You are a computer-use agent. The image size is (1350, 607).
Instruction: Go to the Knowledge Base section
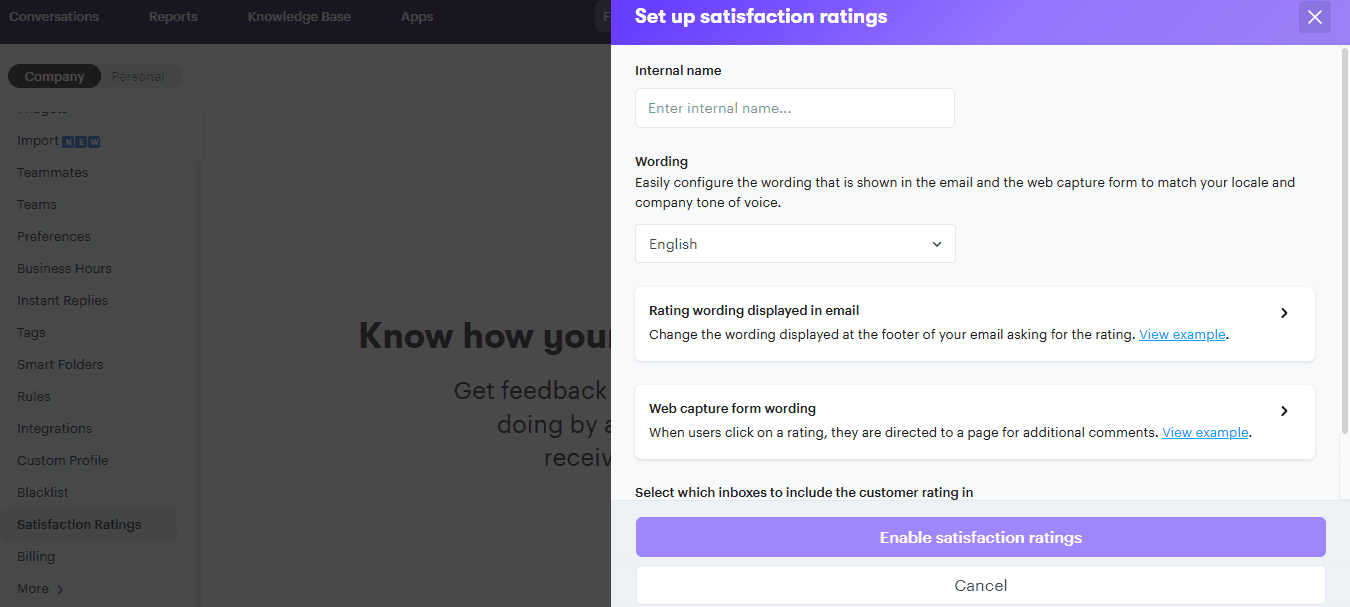(x=299, y=16)
